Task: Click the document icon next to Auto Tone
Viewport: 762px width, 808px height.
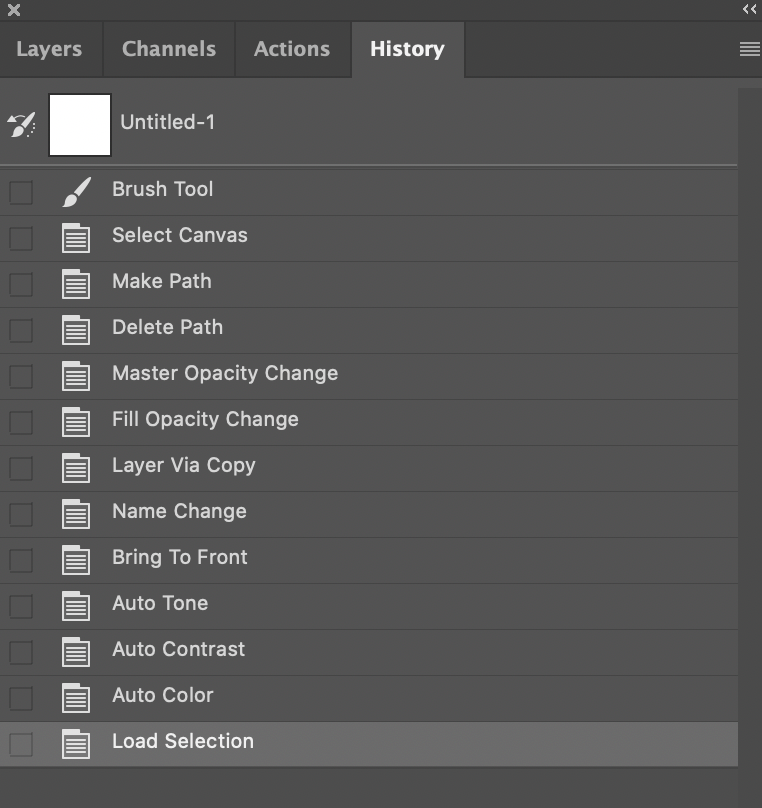Action: [x=76, y=605]
